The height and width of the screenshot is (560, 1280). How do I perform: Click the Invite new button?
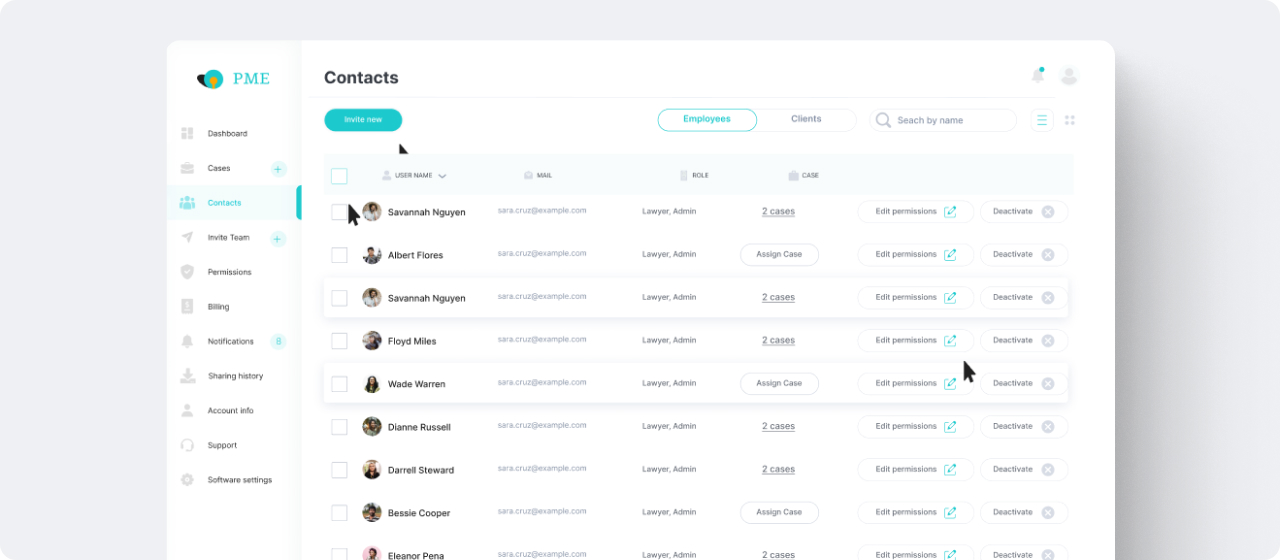(x=363, y=120)
